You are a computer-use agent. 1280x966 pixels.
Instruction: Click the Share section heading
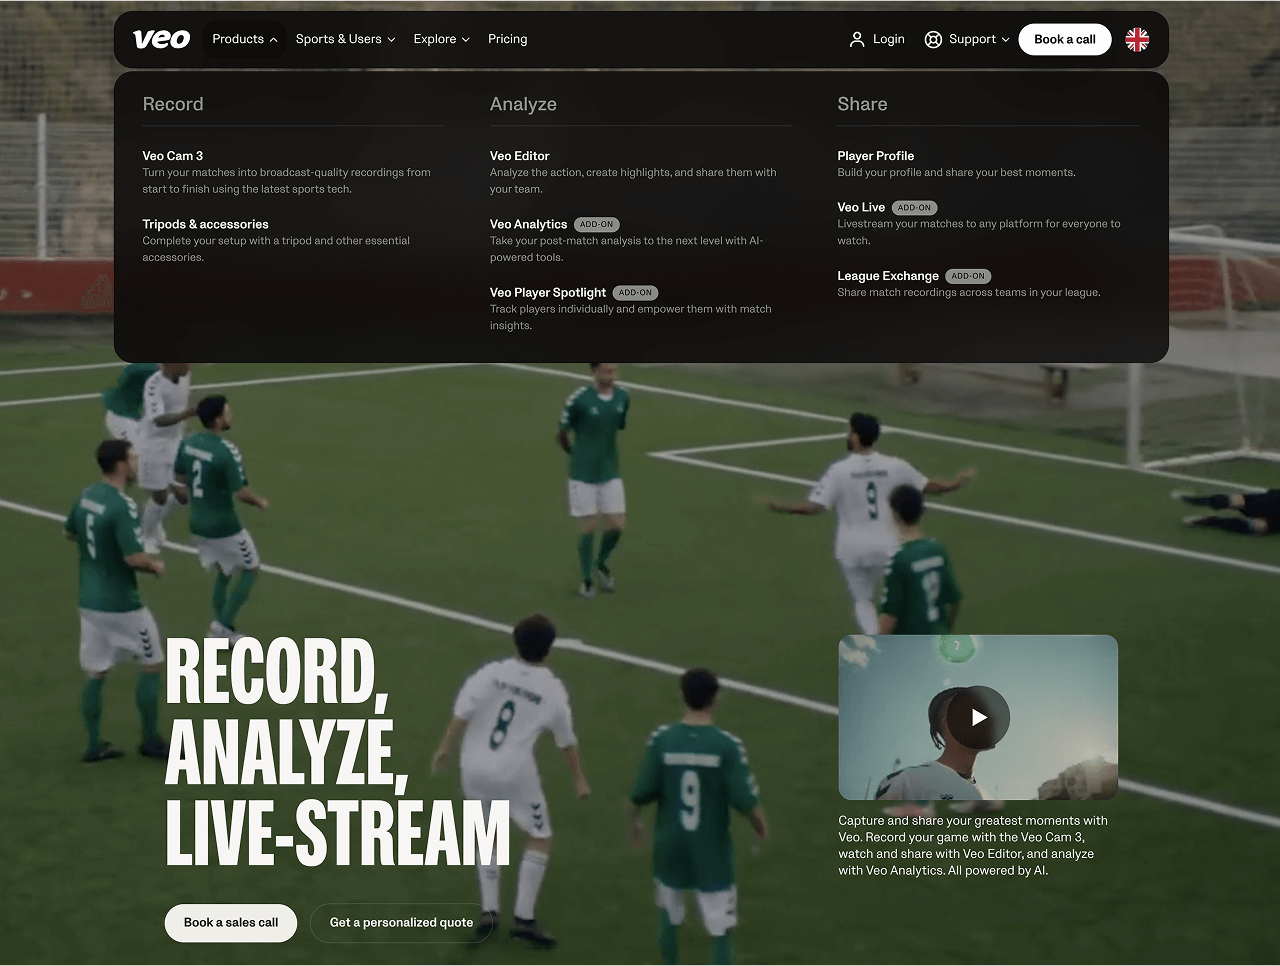(x=862, y=104)
